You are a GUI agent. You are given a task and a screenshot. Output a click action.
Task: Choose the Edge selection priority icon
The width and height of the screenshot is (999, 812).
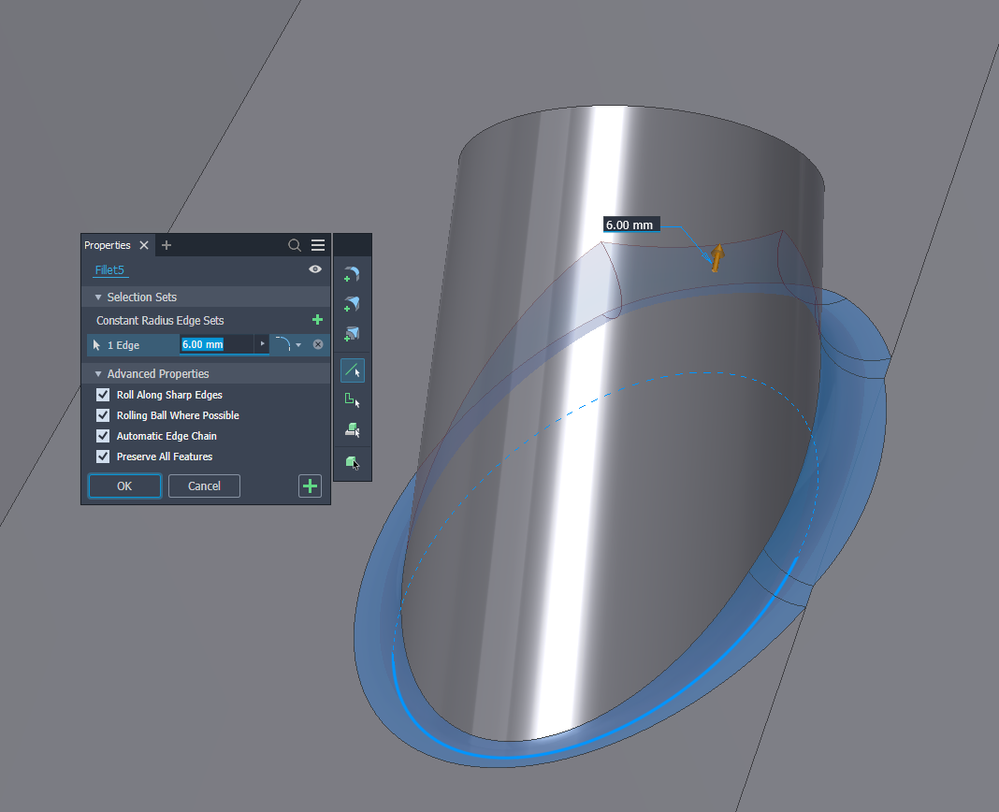click(x=352, y=370)
